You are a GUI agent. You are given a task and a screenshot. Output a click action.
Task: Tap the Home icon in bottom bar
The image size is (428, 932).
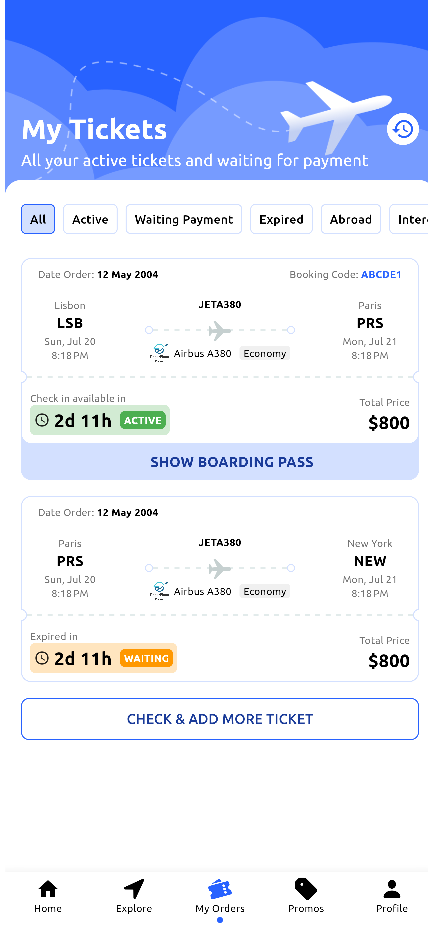click(48, 889)
